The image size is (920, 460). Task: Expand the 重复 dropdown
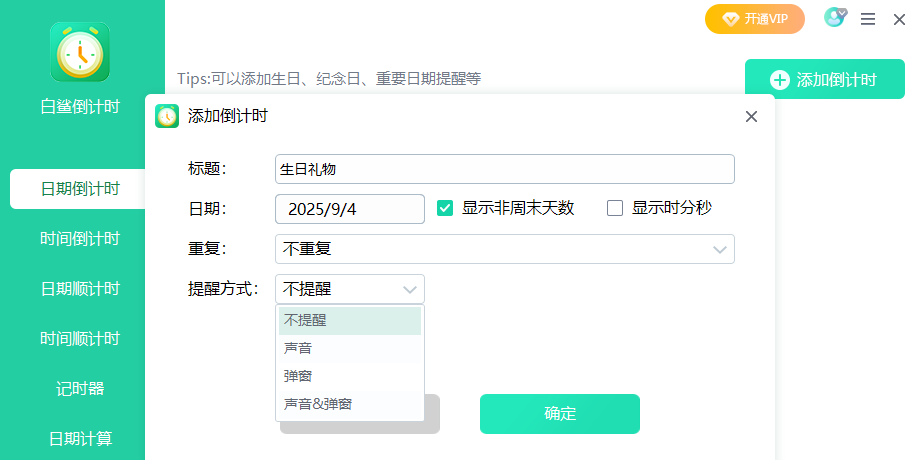click(x=719, y=249)
